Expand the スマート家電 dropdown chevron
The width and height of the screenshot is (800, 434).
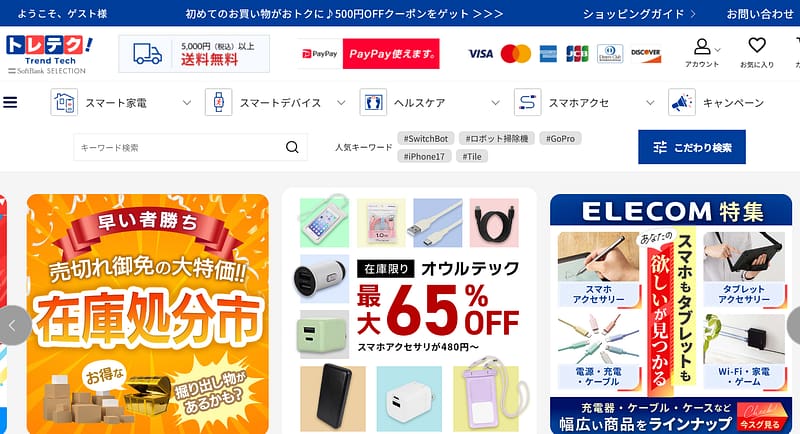[x=187, y=103]
